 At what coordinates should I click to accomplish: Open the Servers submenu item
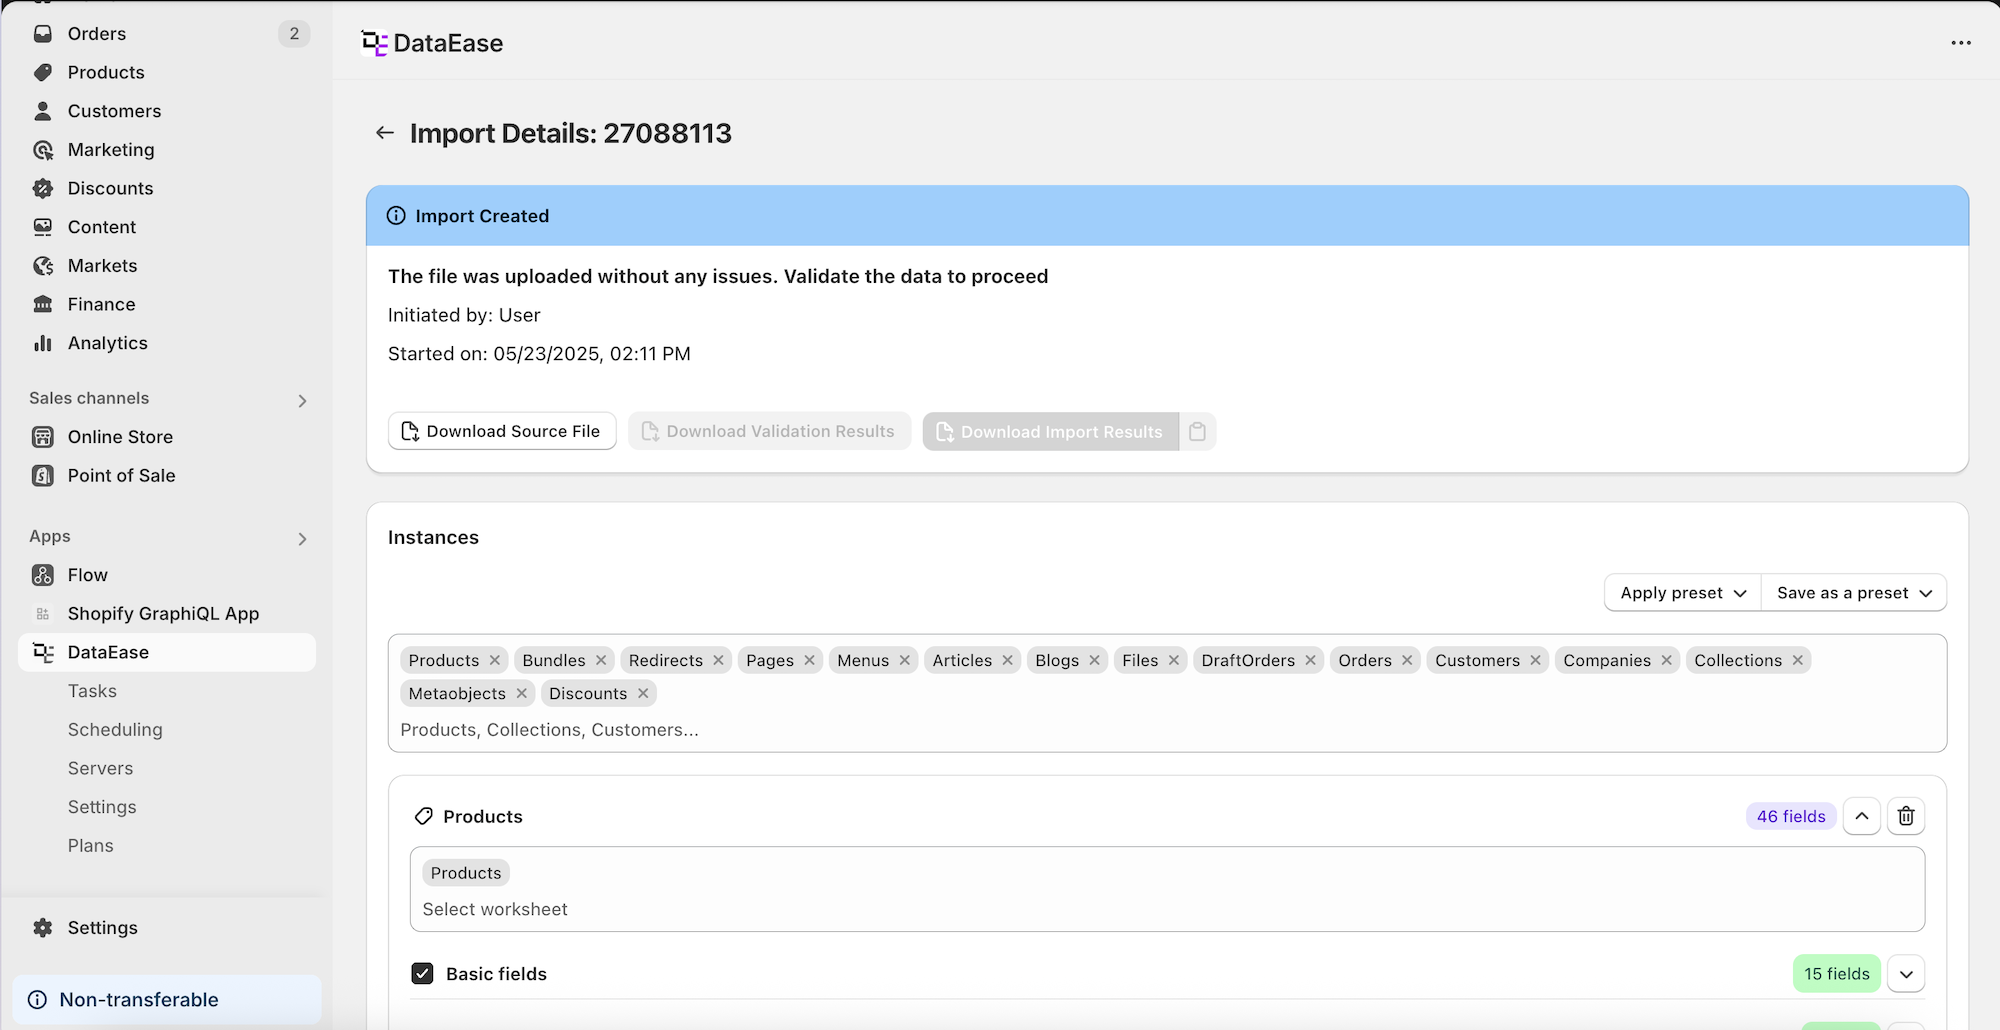point(100,768)
